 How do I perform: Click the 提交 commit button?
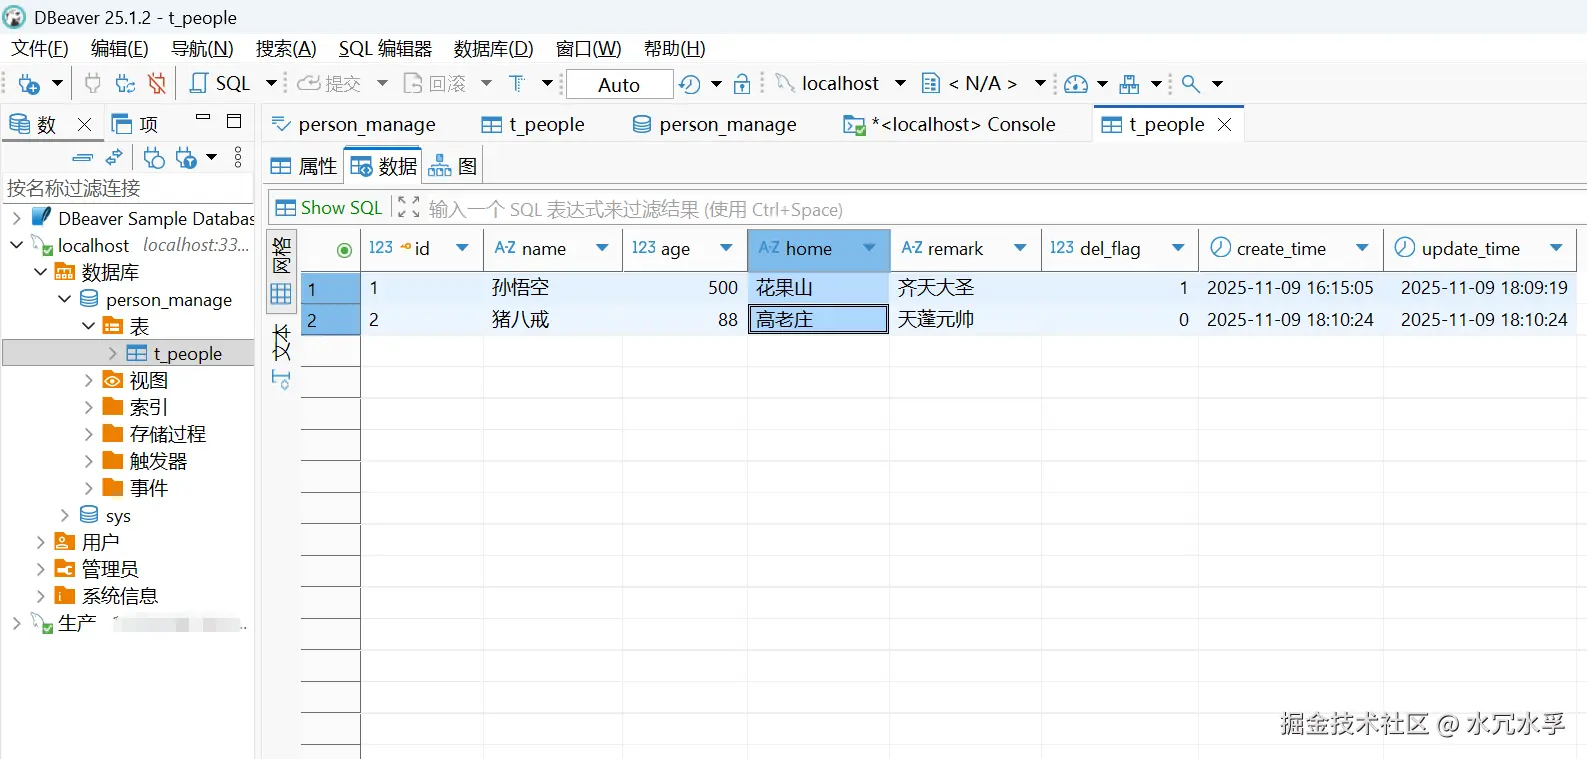pyautogui.click(x=329, y=84)
